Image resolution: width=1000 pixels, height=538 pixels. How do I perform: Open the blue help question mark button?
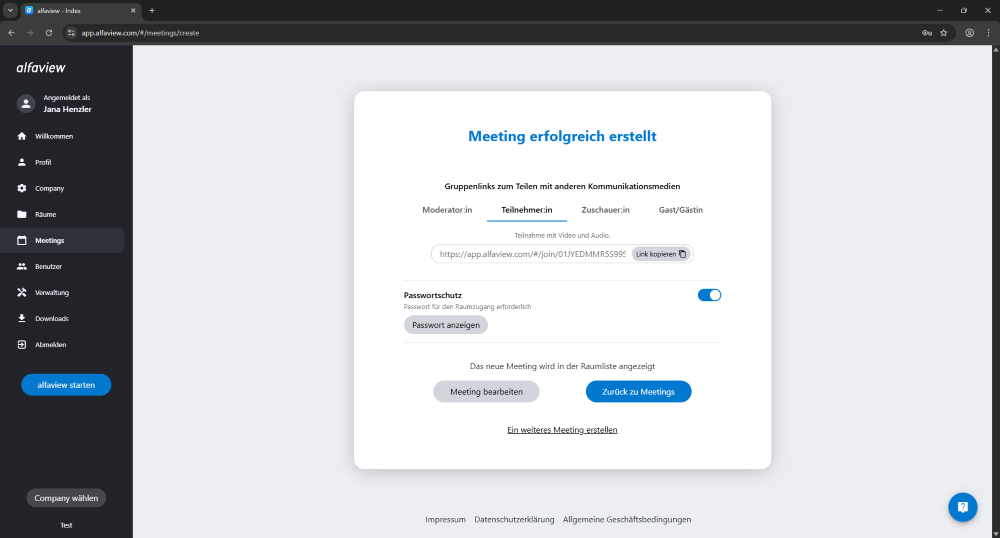(962, 507)
